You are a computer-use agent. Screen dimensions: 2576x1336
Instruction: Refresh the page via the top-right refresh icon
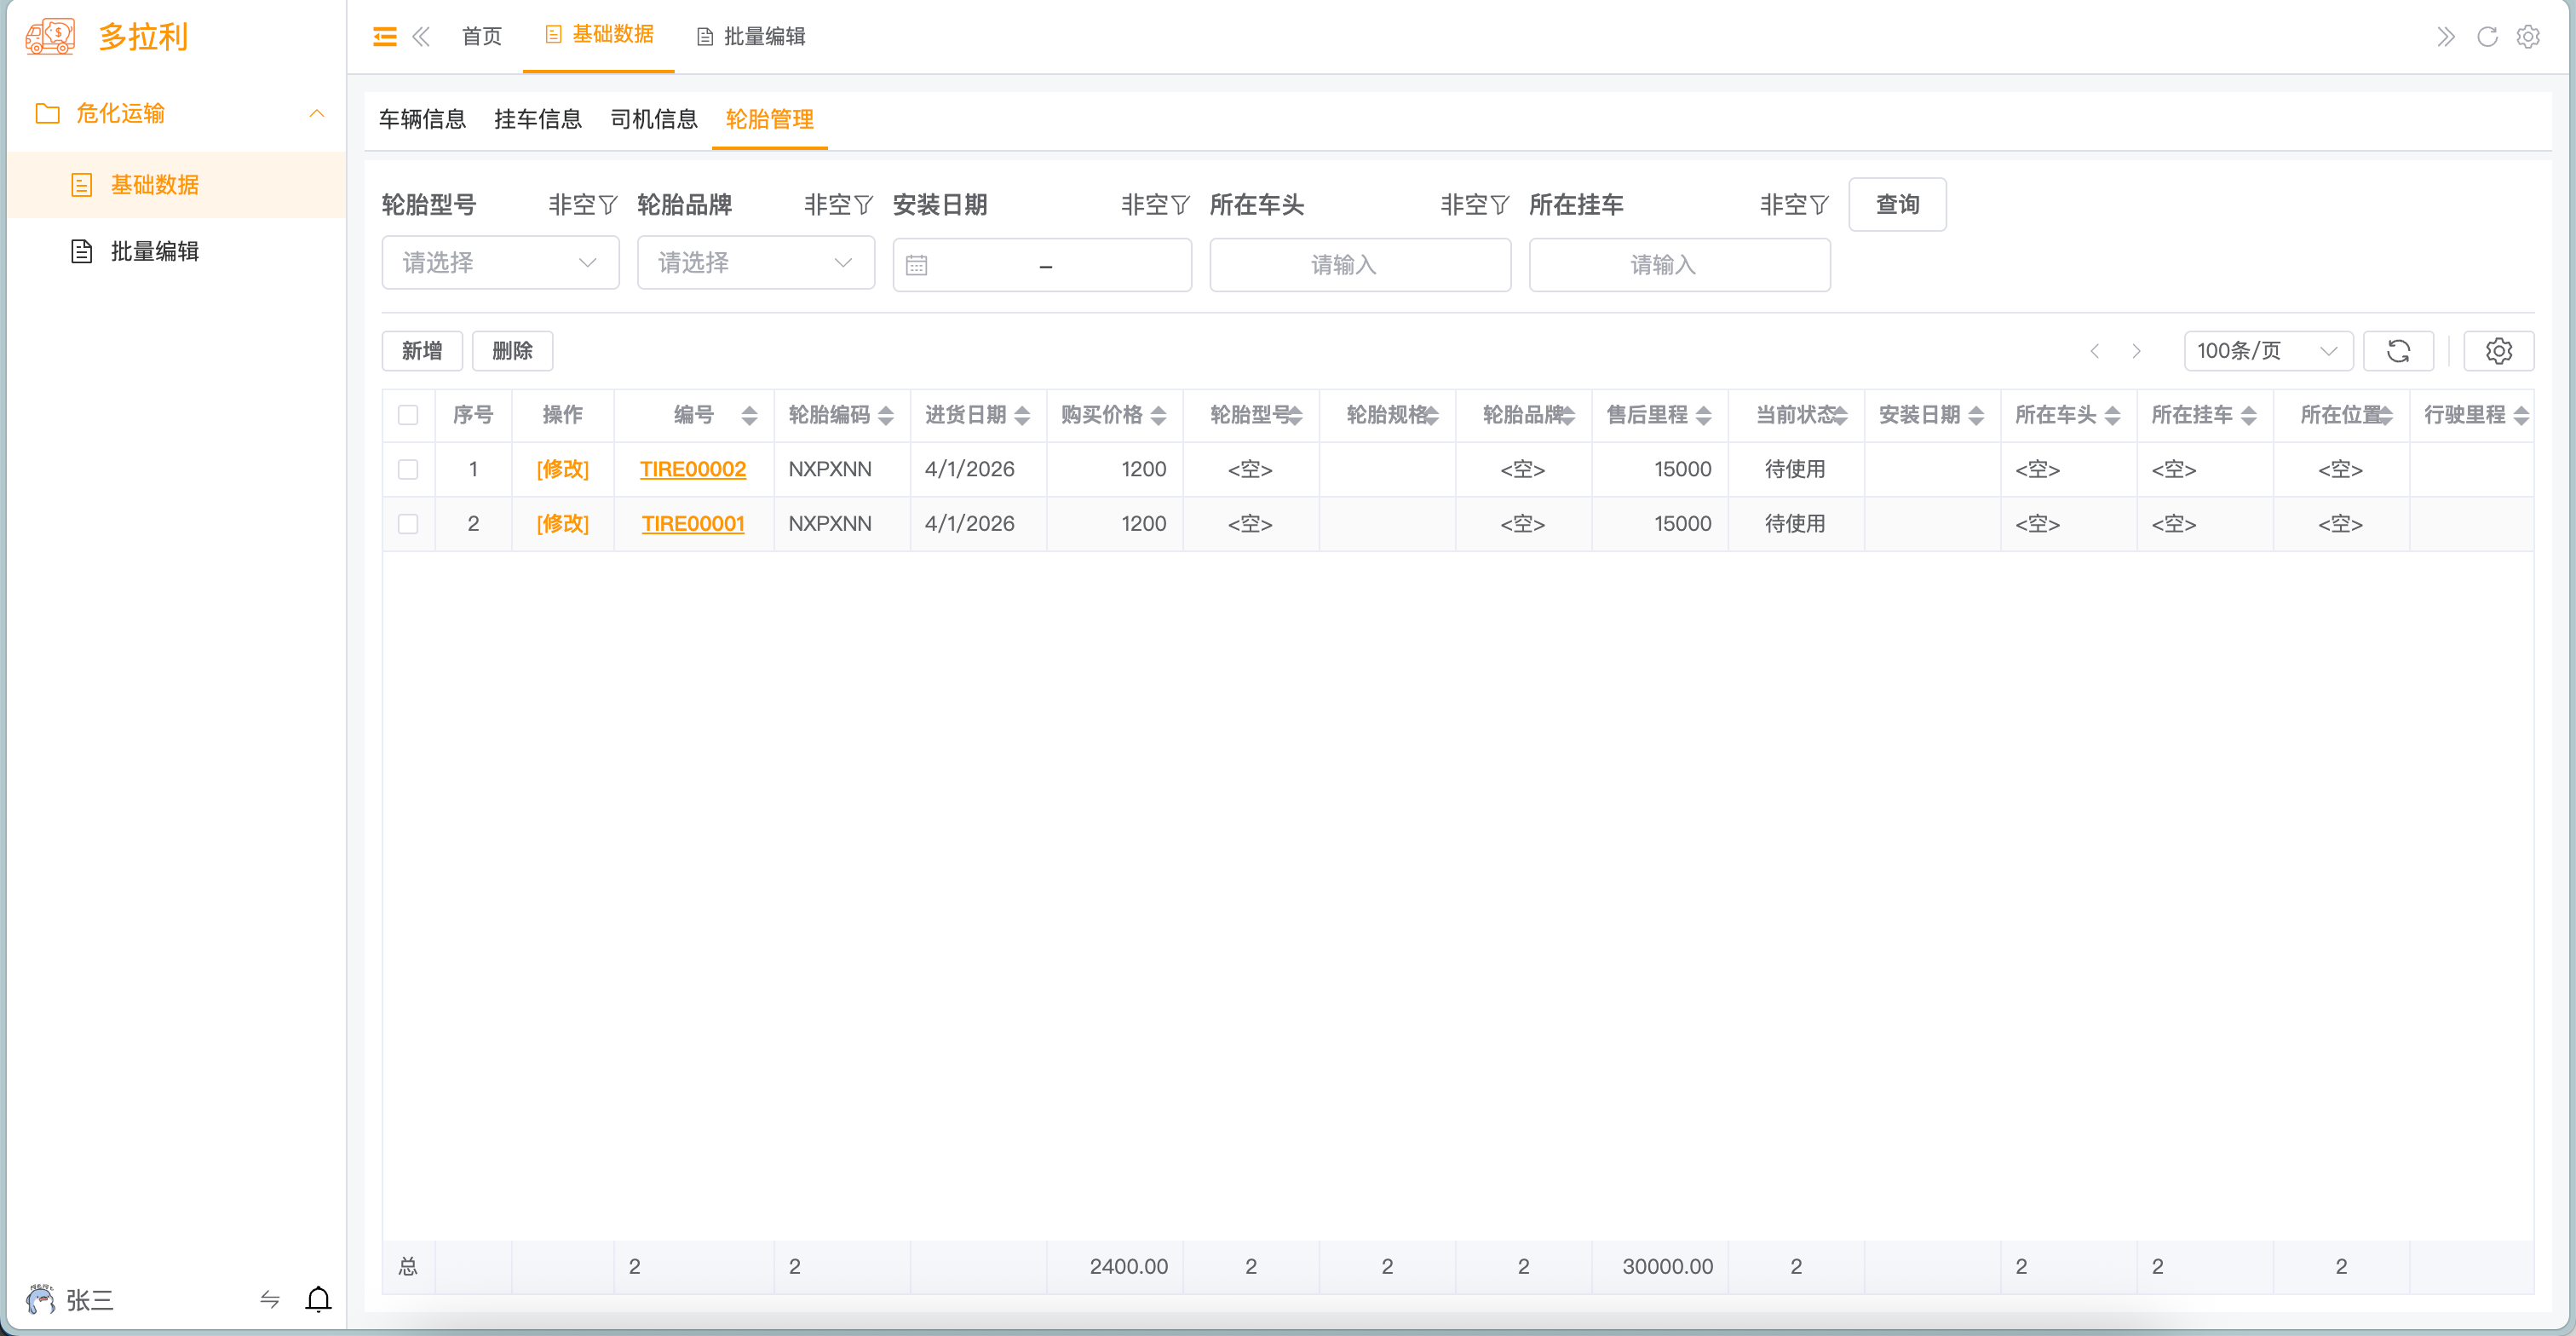2487,37
